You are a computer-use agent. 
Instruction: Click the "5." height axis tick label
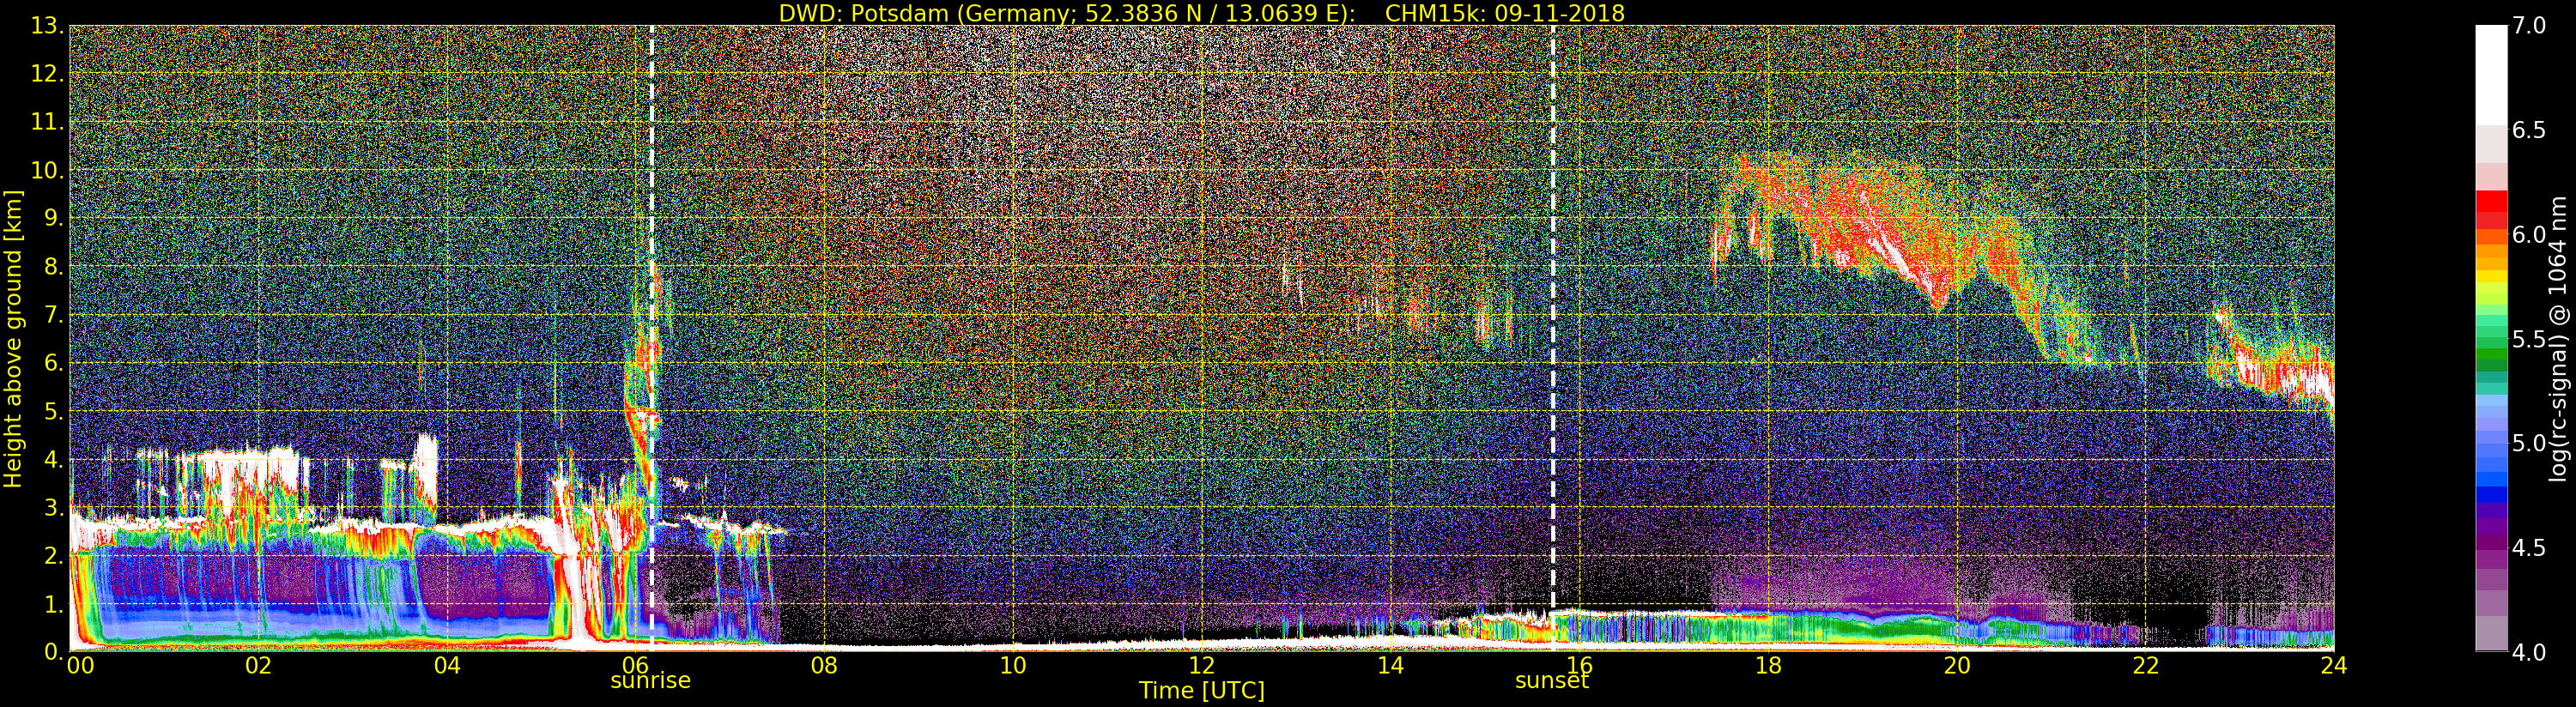click(x=52, y=411)
